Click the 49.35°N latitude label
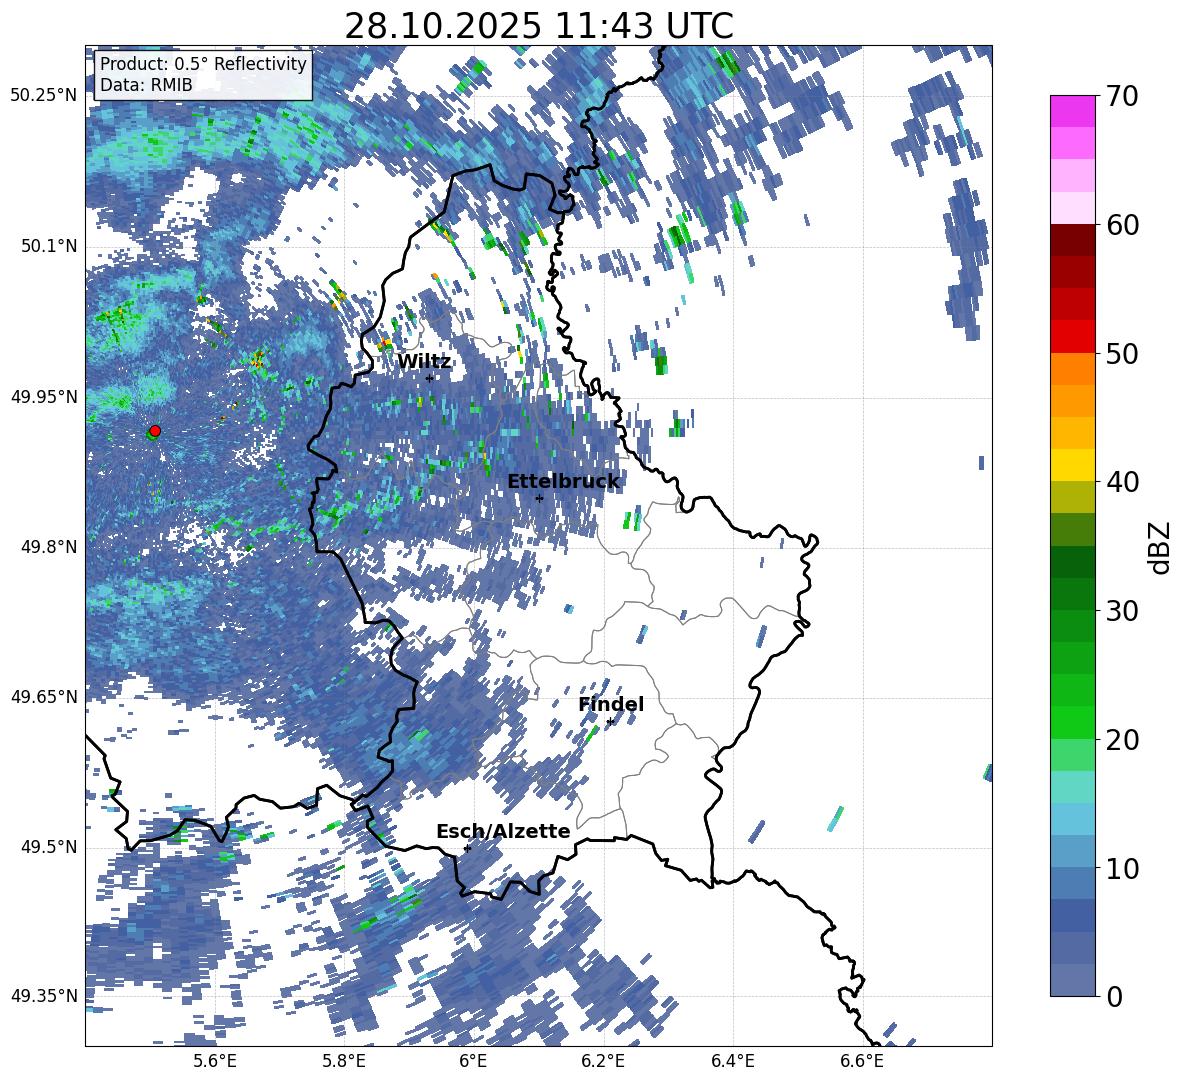 [44, 996]
